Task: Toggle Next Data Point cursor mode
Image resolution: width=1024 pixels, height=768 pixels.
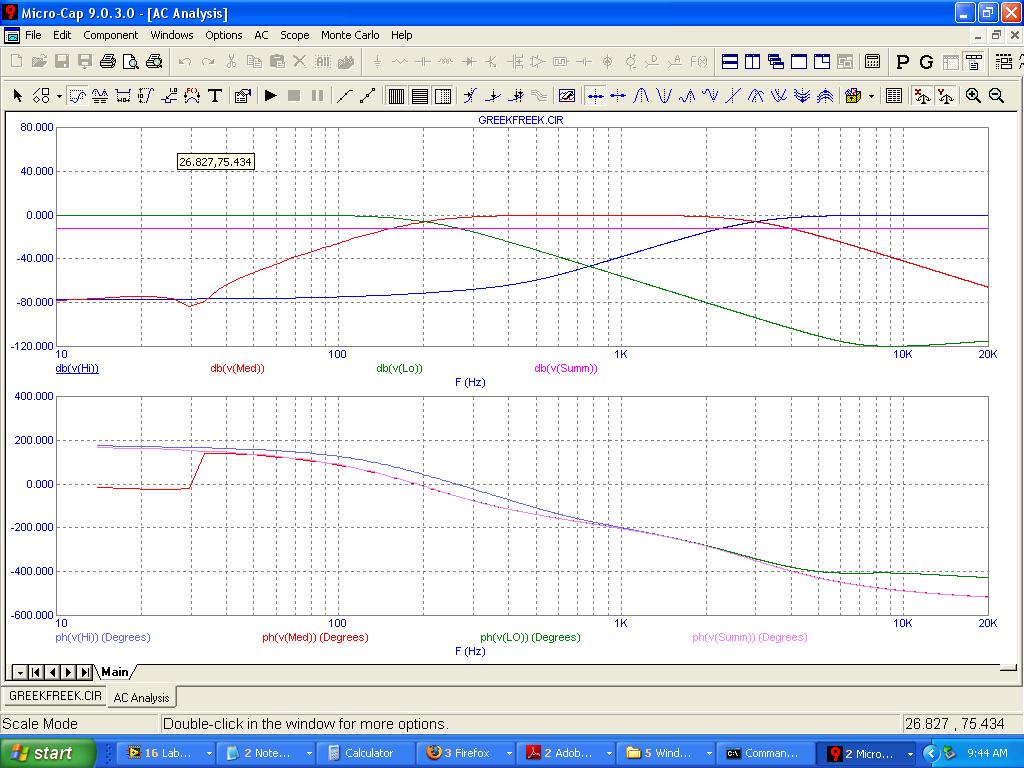Action: pos(594,96)
